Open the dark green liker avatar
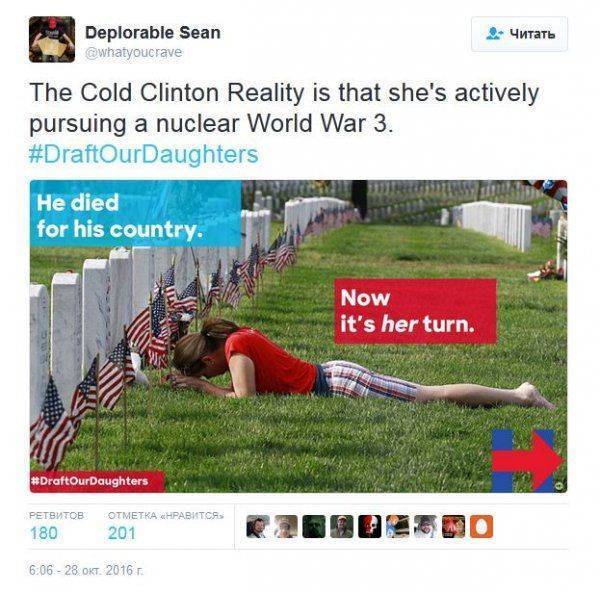 (x=314, y=527)
